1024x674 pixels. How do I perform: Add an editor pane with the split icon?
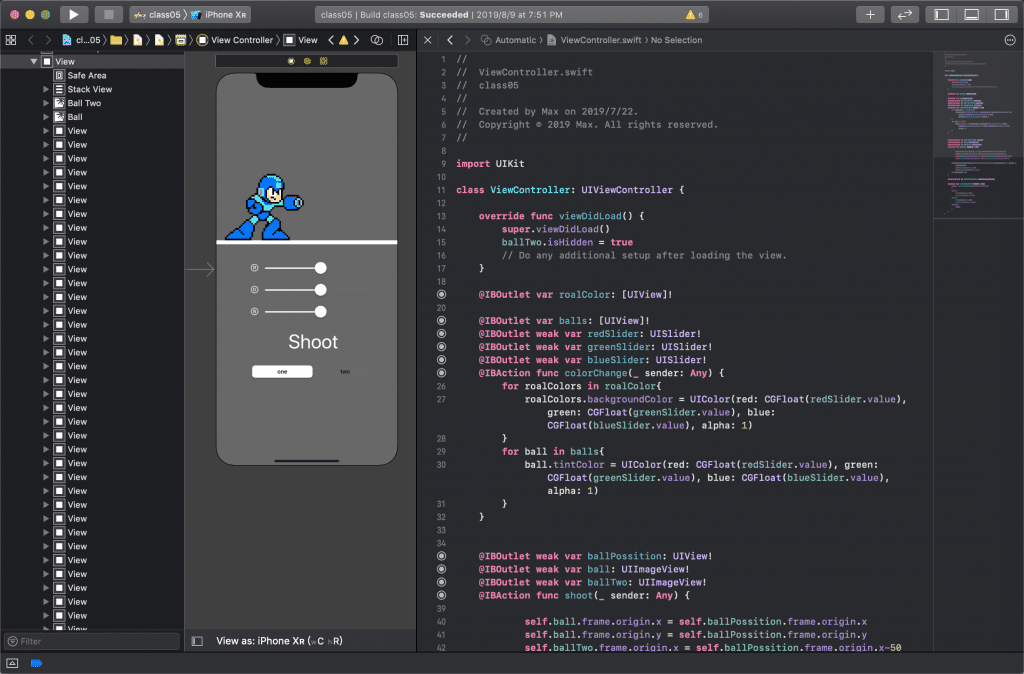point(403,40)
